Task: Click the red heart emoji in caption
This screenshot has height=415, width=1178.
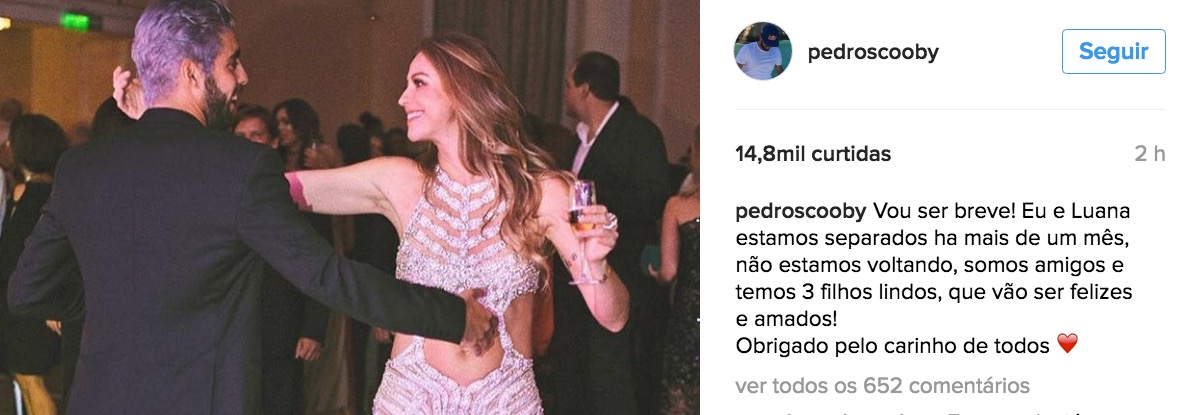Action: (1067, 344)
